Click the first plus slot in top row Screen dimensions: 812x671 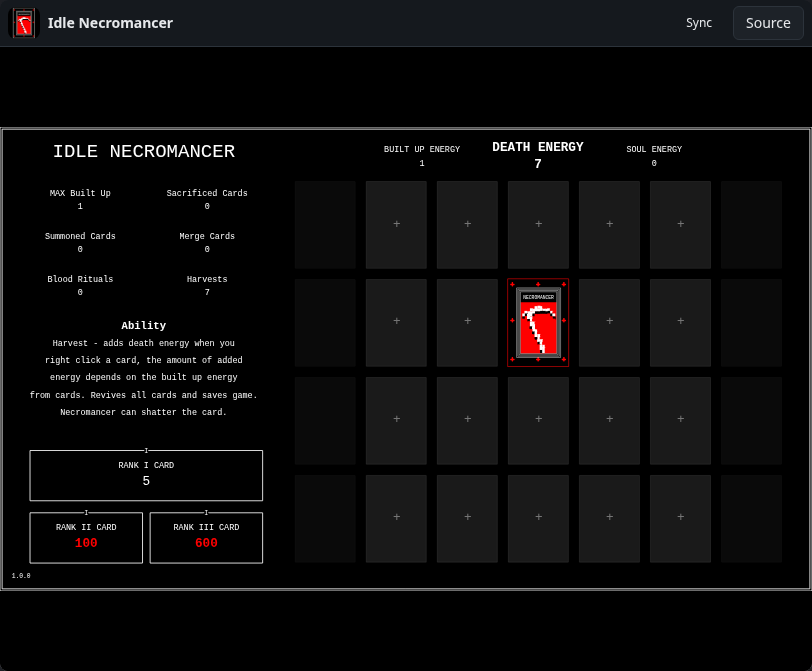coord(396,225)
